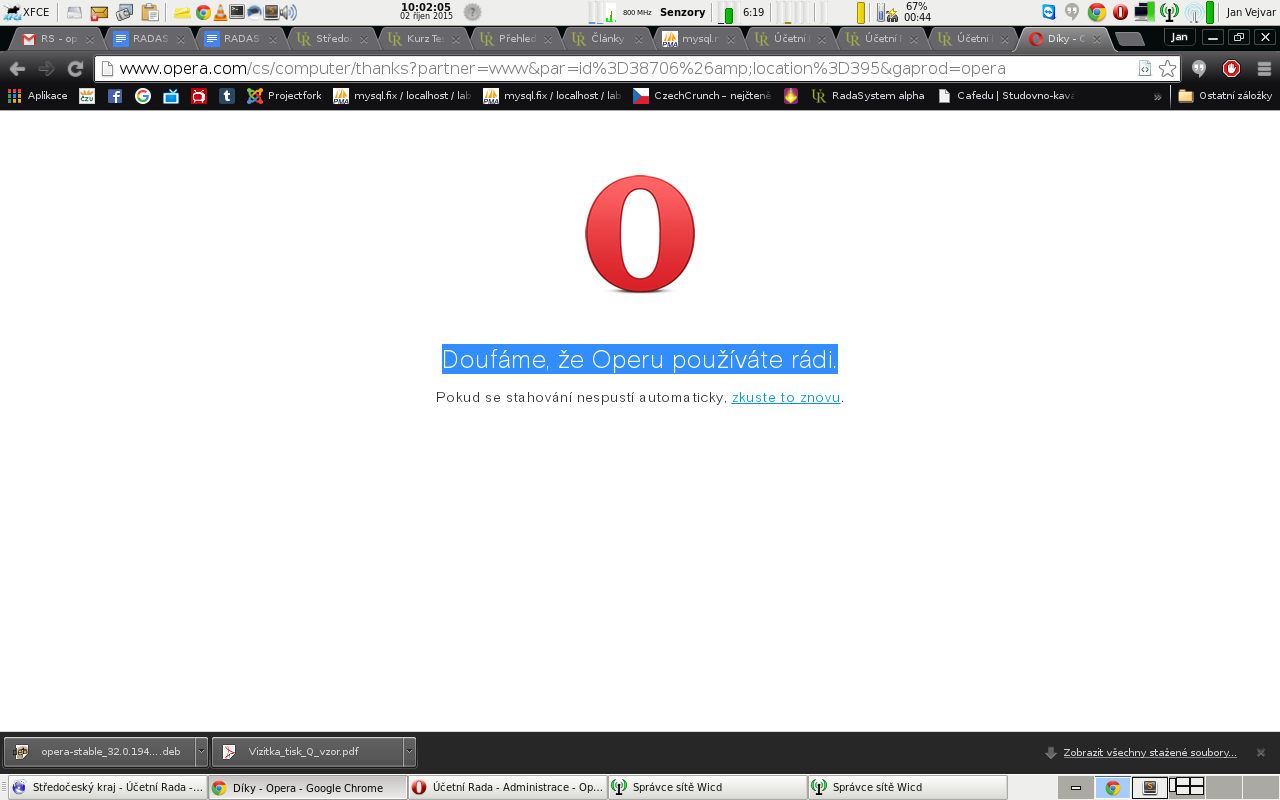The height and width of the screenshot is (800, 1280).
Task: Launch VLC cone icon in top panel
Action: tap(220, 13)
